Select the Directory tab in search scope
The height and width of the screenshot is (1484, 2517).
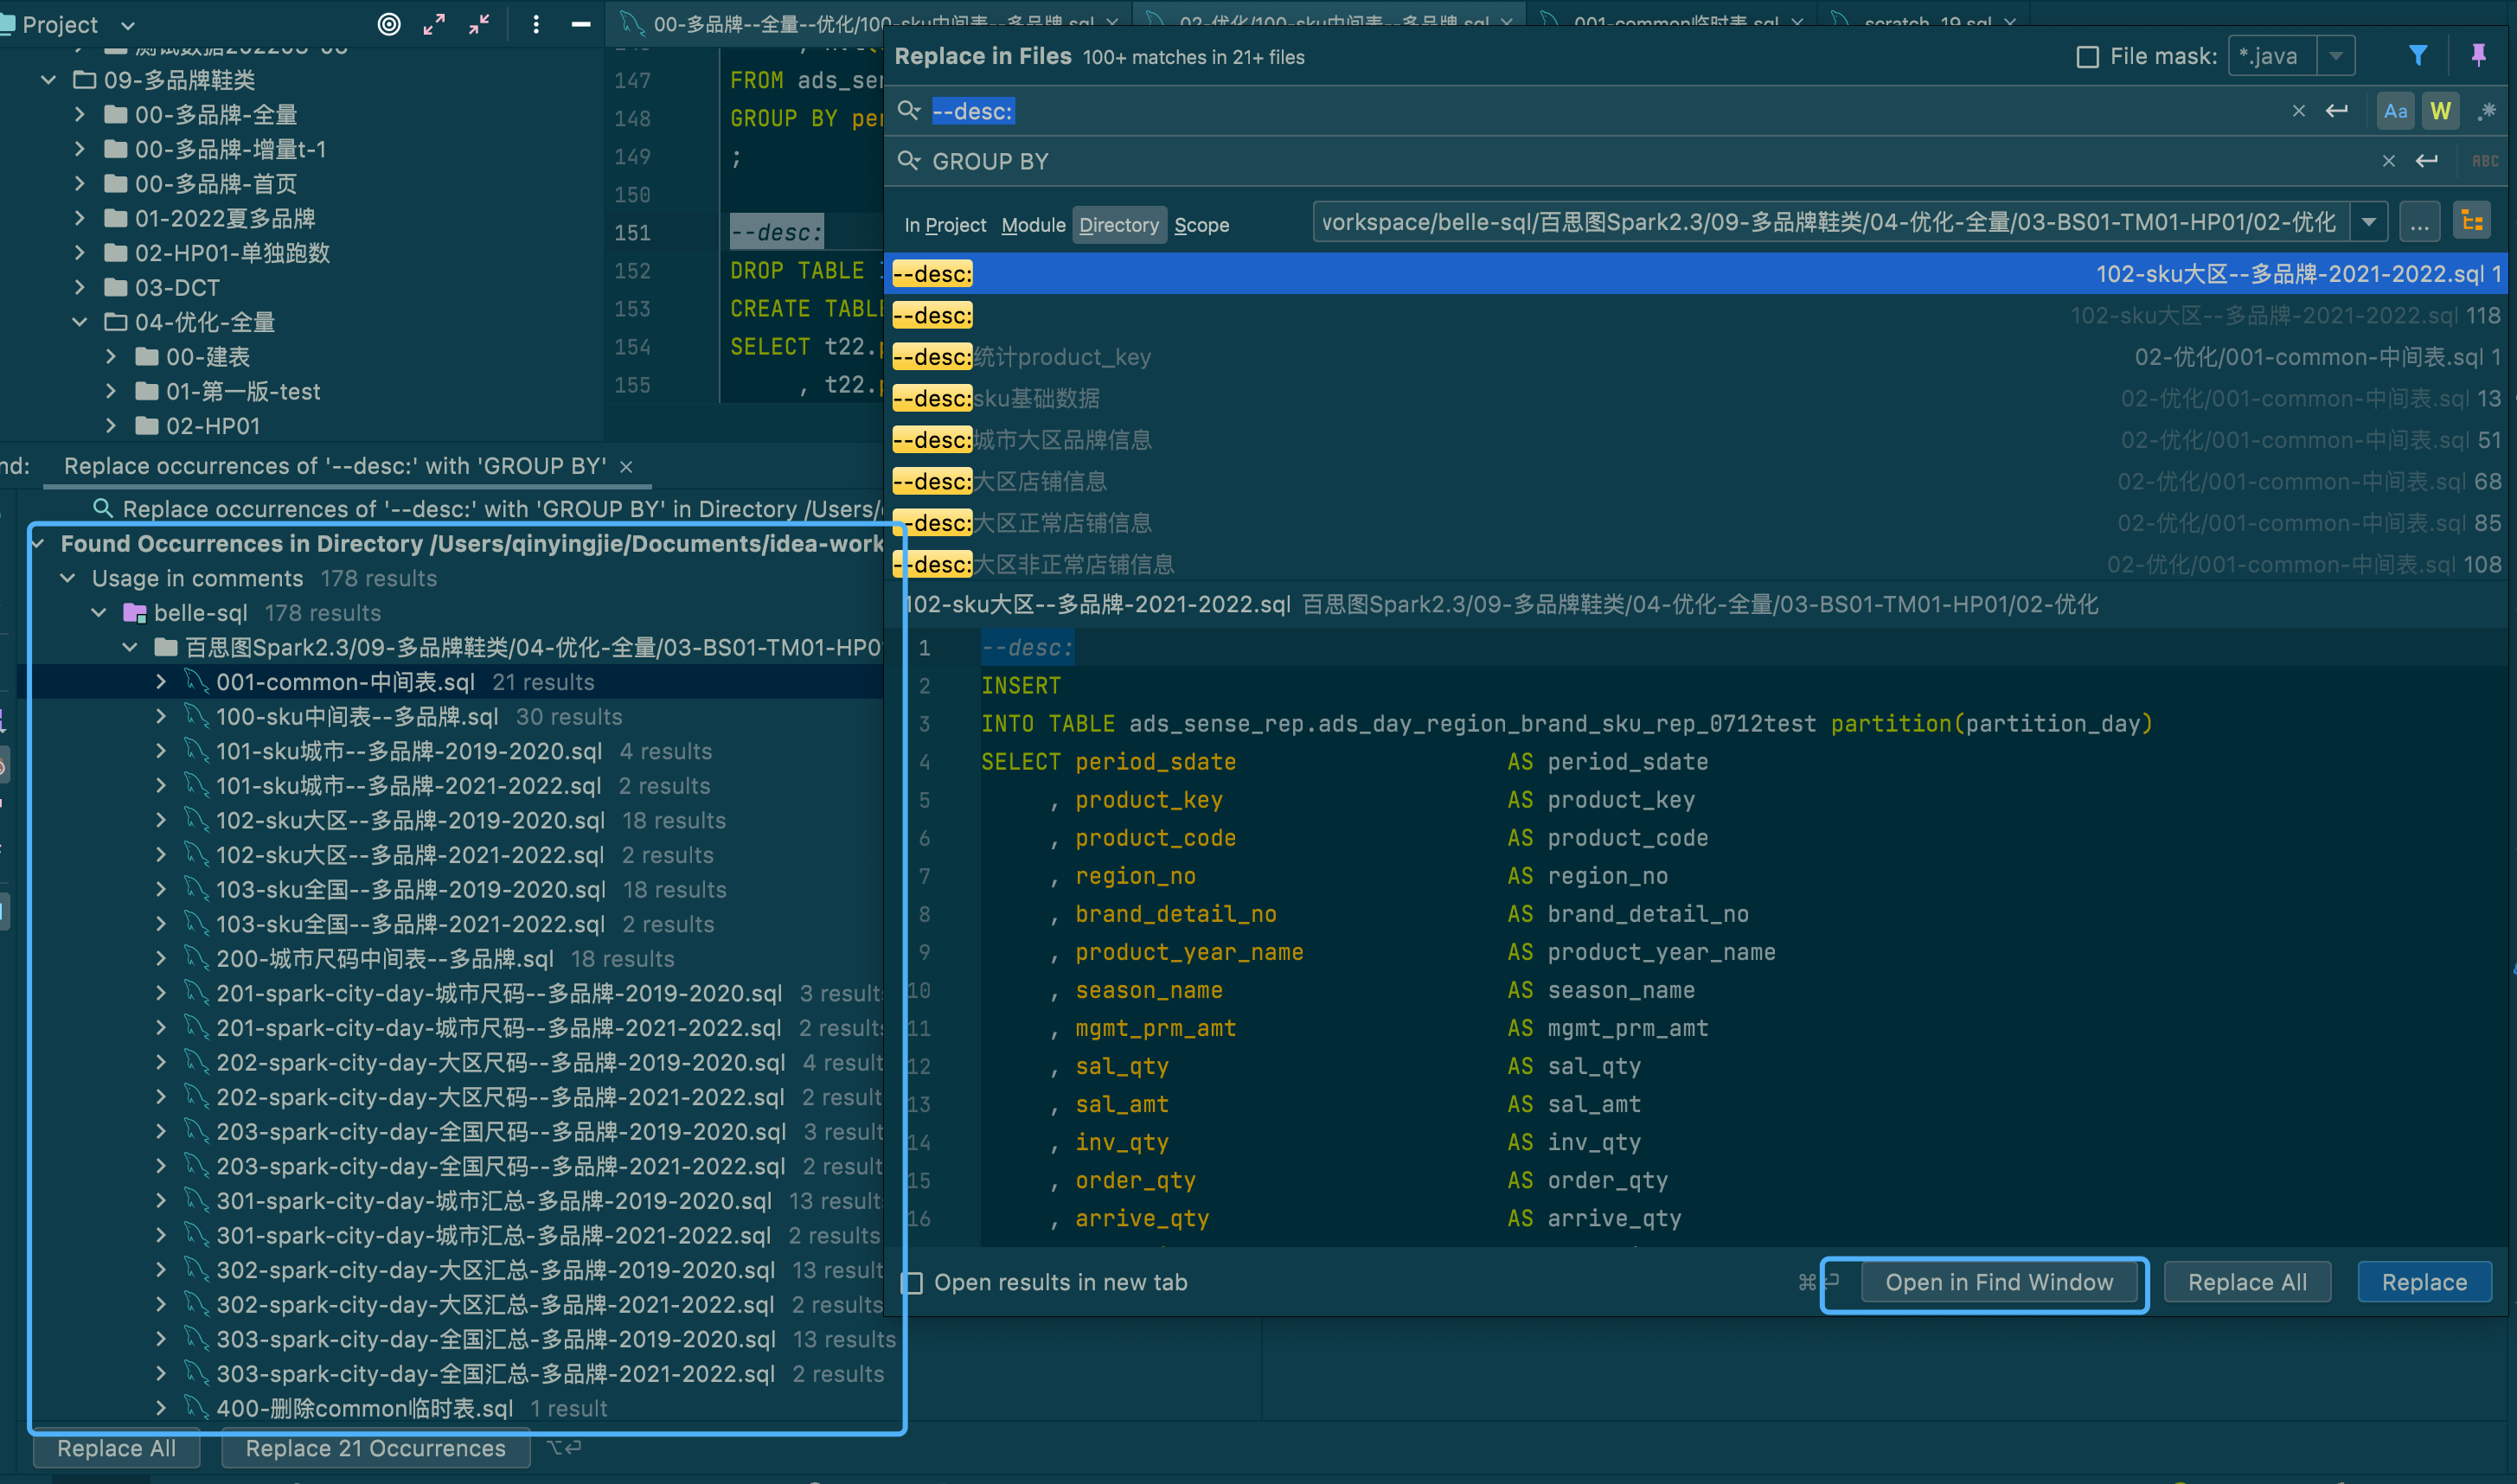(x=1120, y=224)
